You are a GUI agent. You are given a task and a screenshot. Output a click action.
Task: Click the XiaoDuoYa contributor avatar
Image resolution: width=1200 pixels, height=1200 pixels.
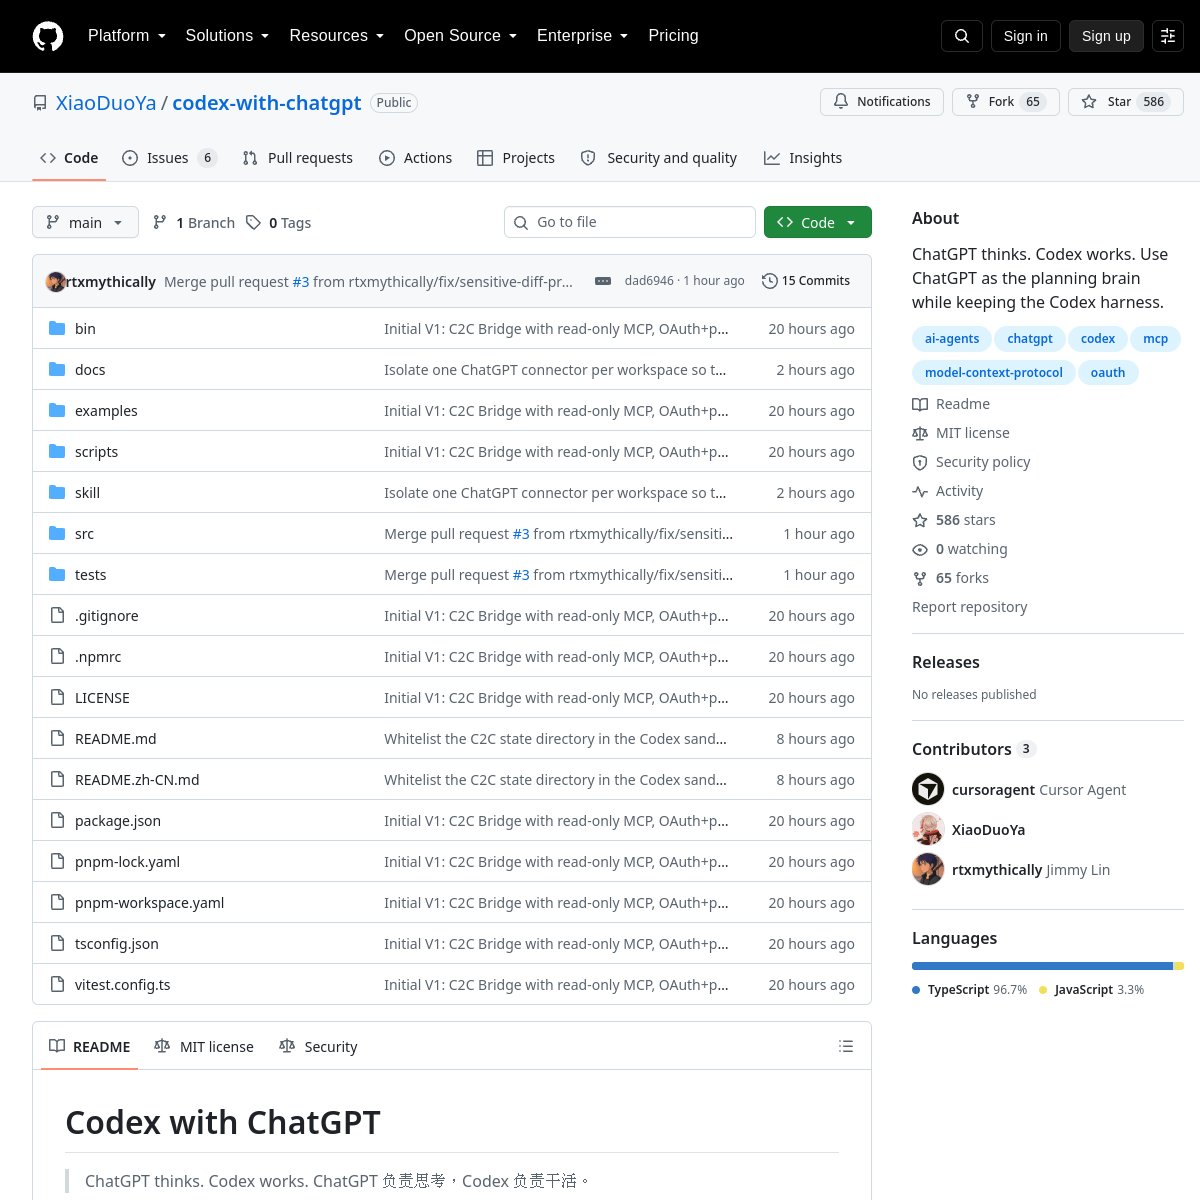928,829
